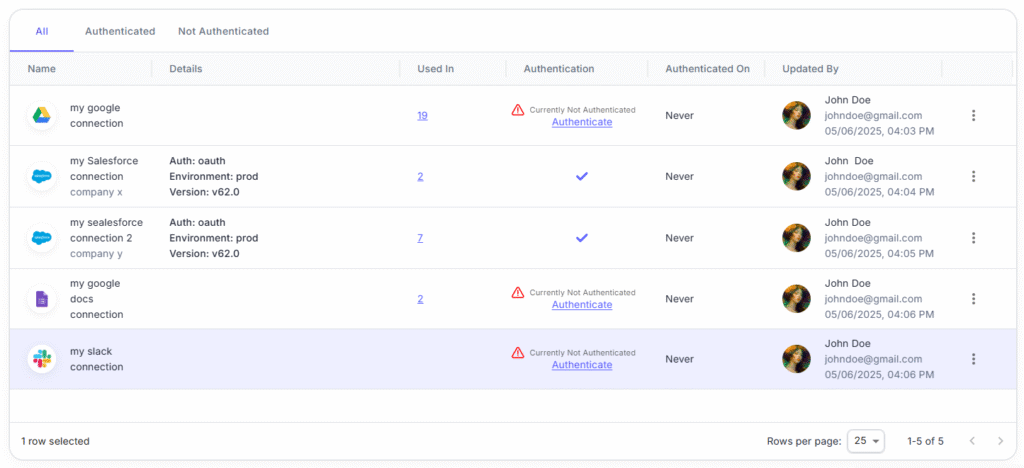Click the Slack logo icon

pyautogui.click(x=42, y=359)
